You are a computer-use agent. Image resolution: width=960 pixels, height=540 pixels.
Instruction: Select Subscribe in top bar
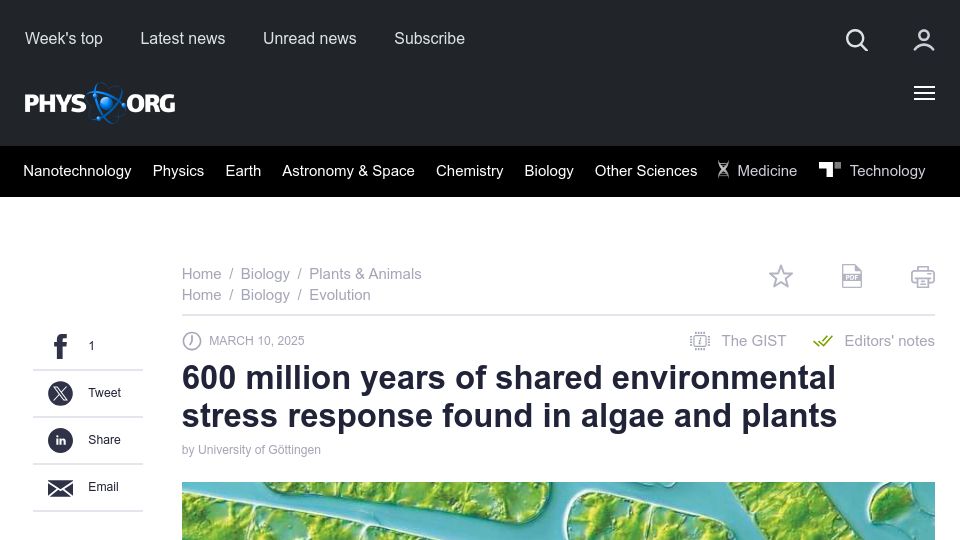point(429,39)
